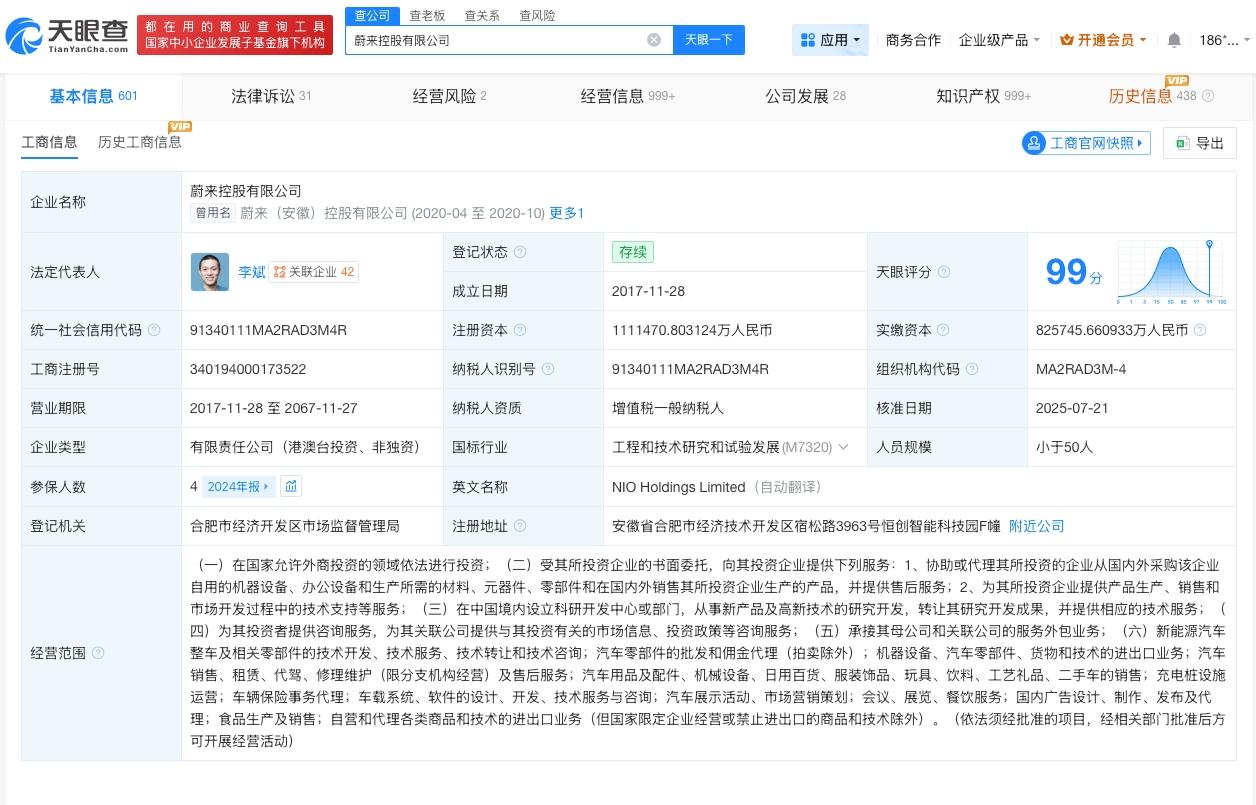Click help icon next to 纳税人识别号
1256x805 pixels.
coord(548,369)
